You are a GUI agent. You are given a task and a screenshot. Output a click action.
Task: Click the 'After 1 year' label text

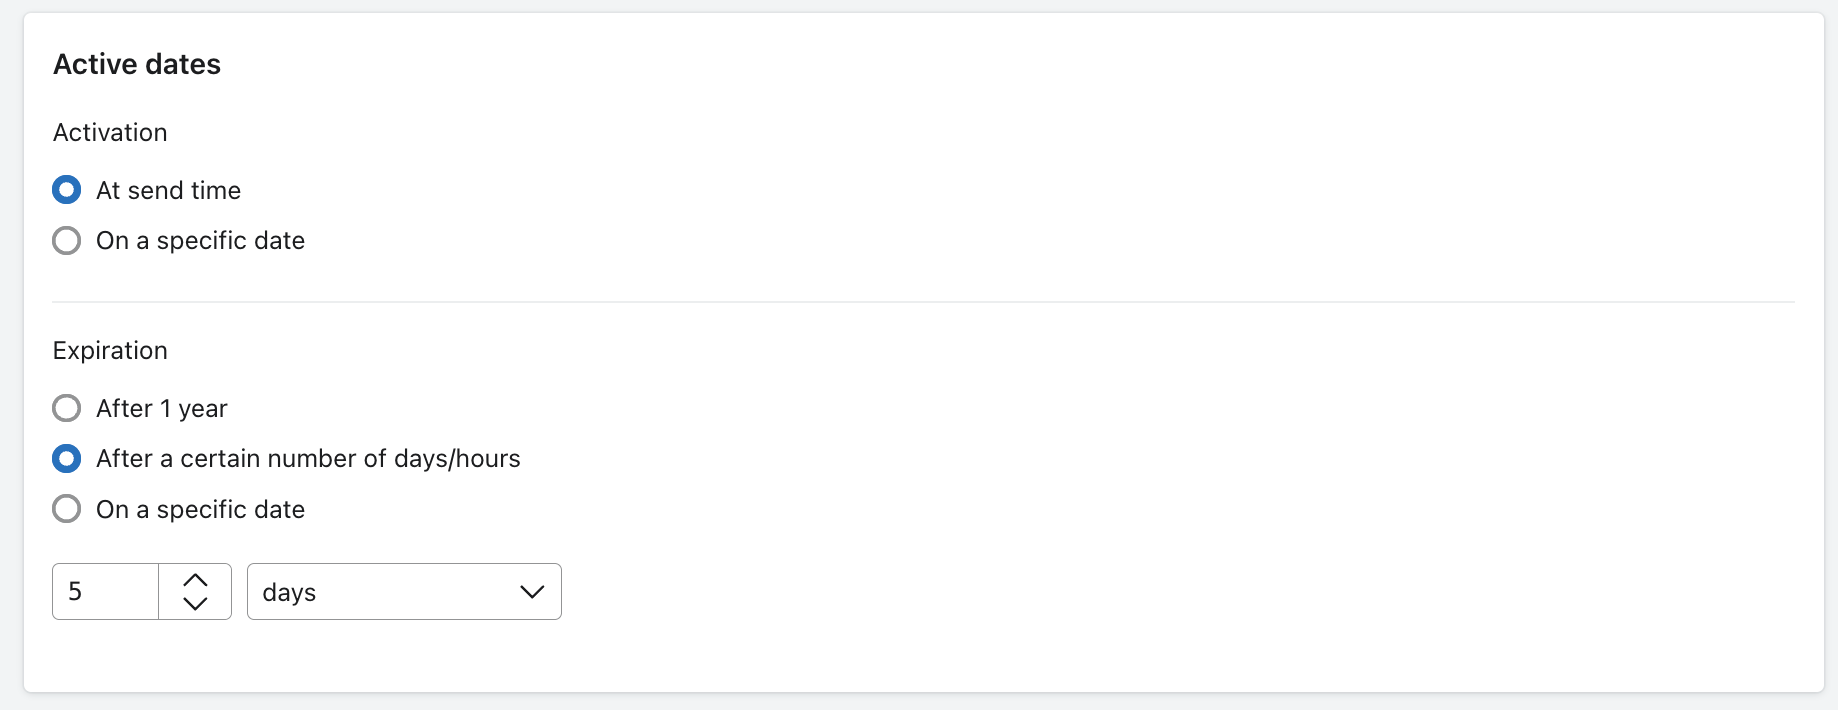pyautogui.click(x=162, y=408)
